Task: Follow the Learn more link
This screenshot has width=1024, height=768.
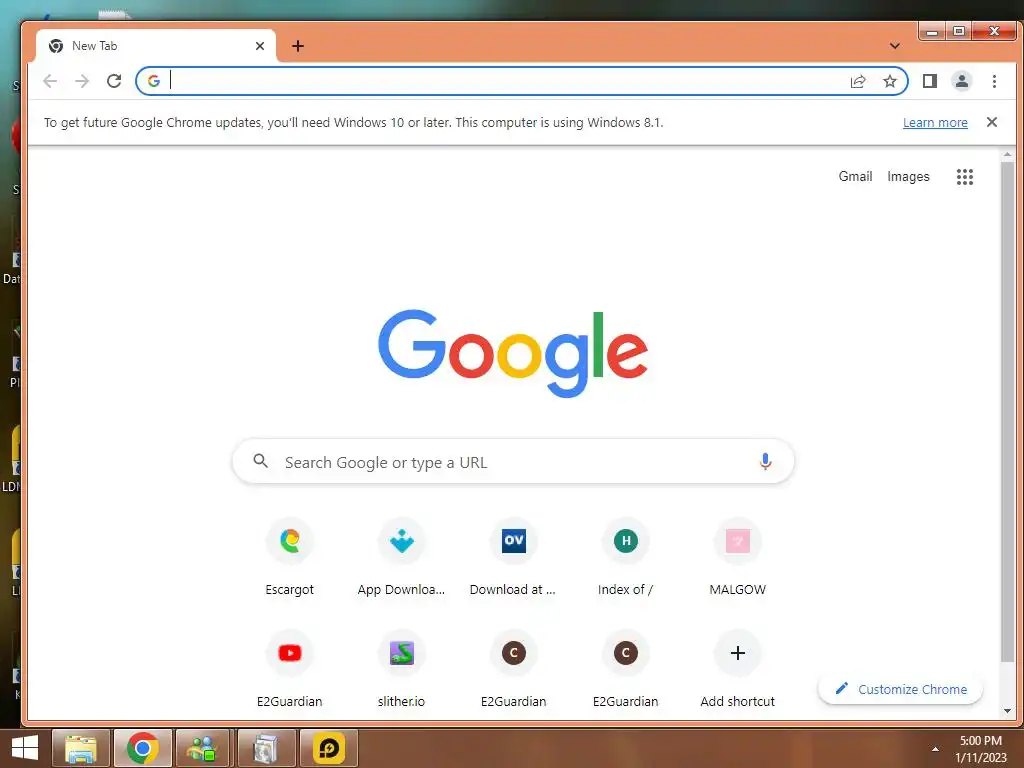Action: click(935, 123)
